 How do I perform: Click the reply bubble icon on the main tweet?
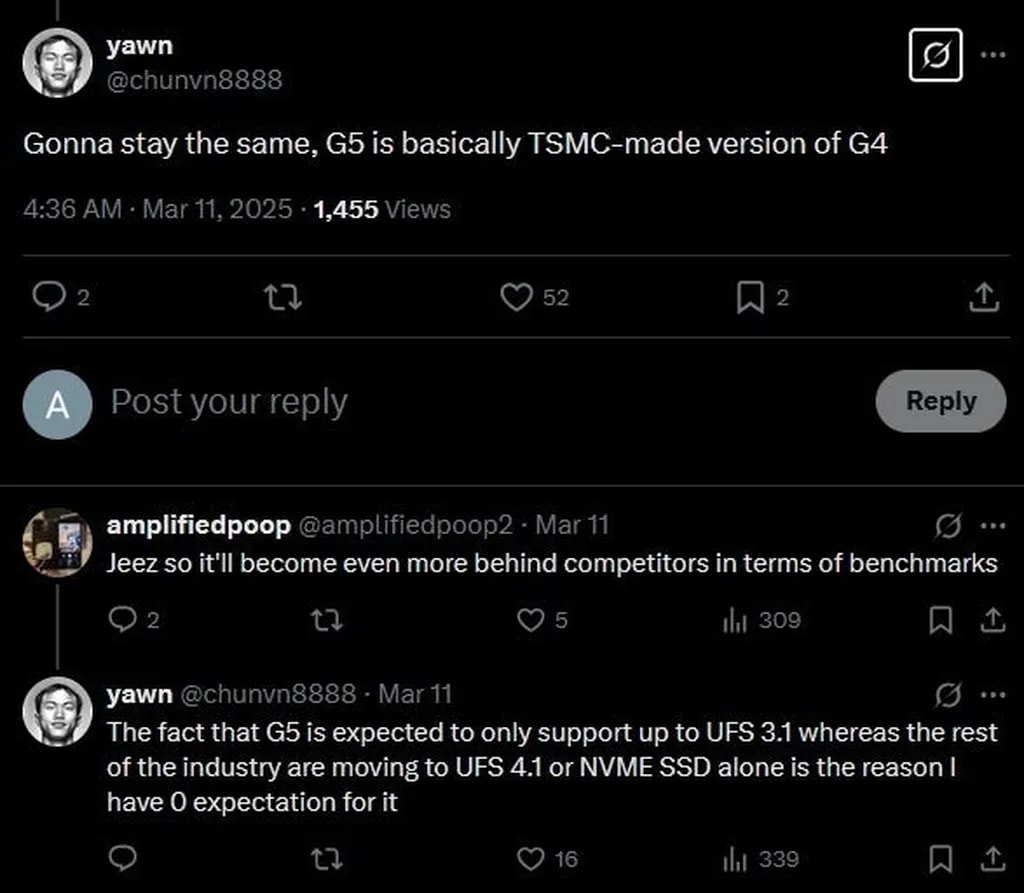point(47,298)
